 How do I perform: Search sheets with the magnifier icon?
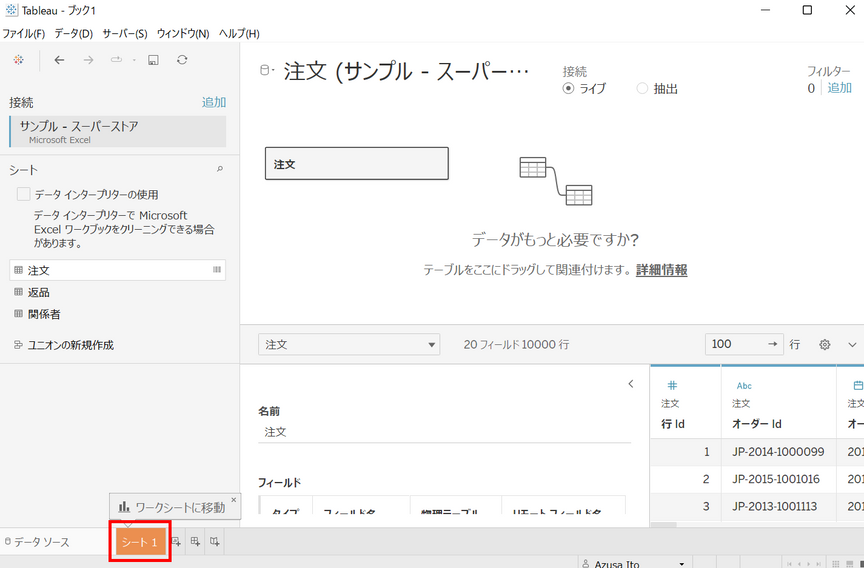pos(220,170)
